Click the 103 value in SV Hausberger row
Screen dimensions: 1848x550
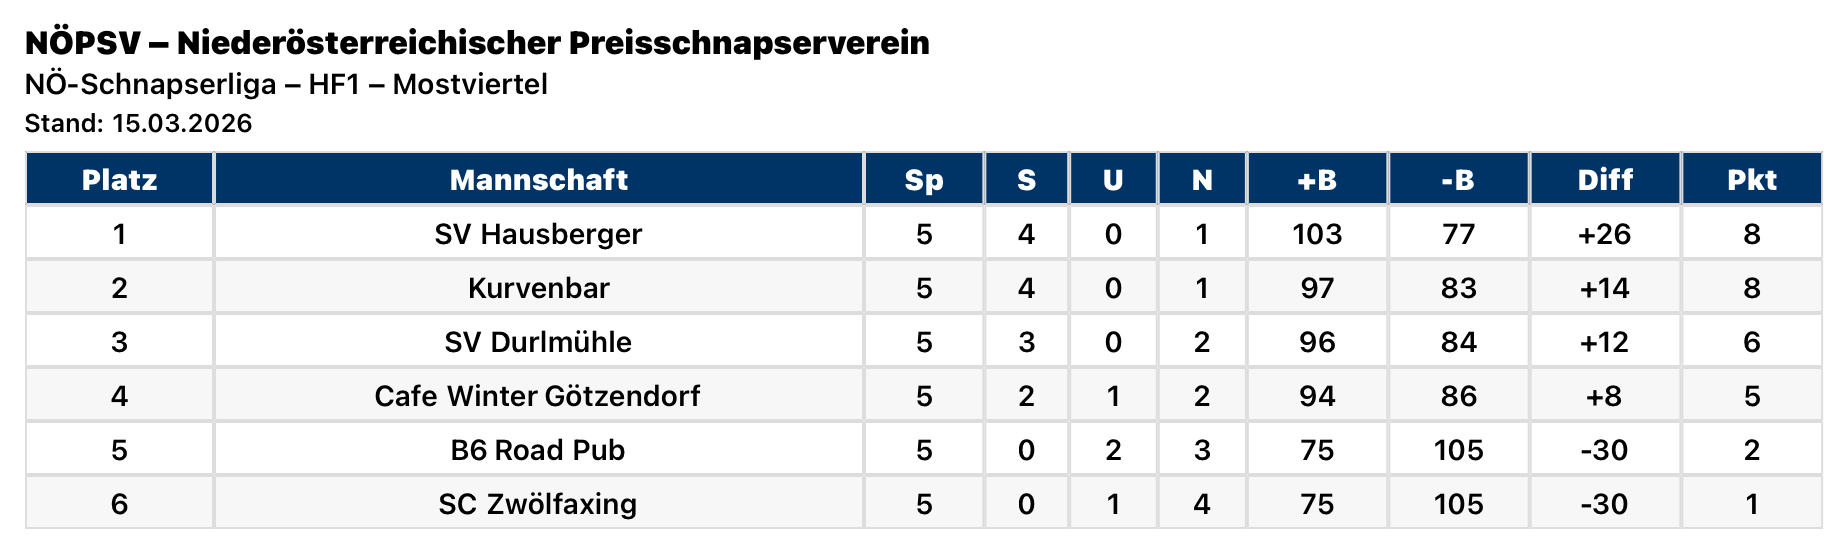pos(1316,234)
